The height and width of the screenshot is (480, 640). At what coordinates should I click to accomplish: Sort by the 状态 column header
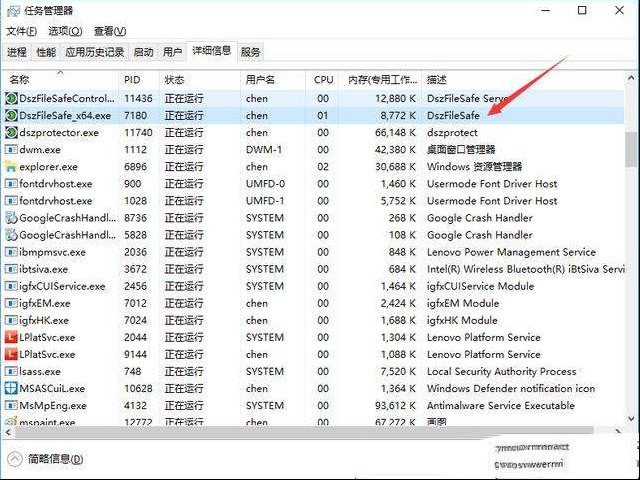click(200, 80)
